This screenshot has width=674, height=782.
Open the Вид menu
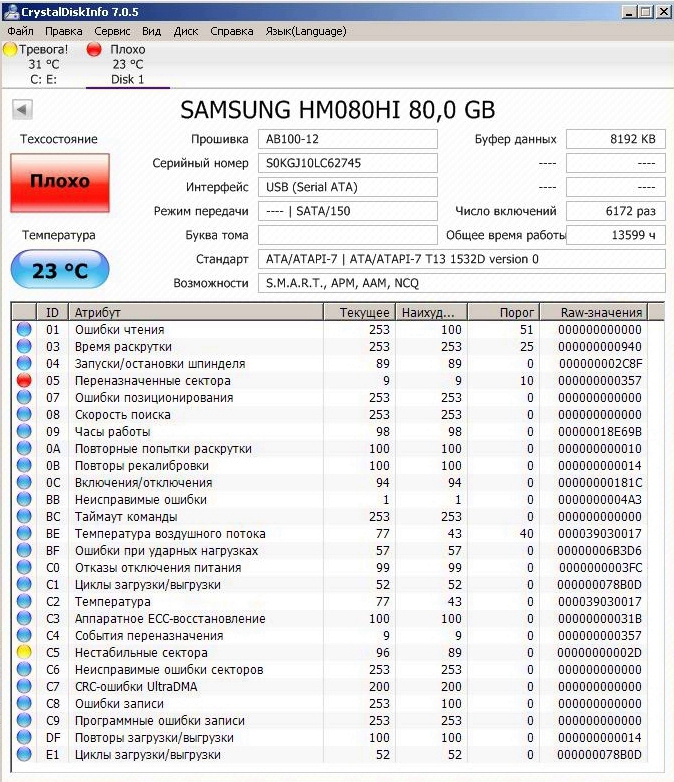coord(152,31)
